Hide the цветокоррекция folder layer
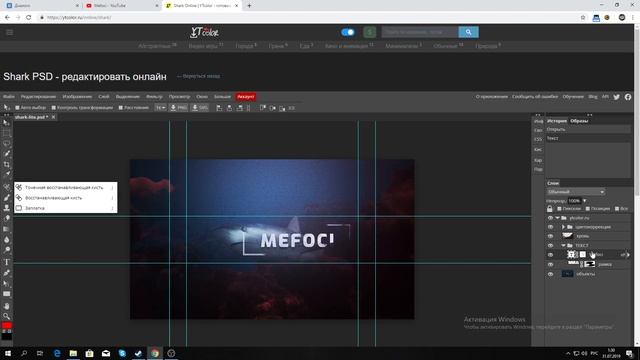 550,227
